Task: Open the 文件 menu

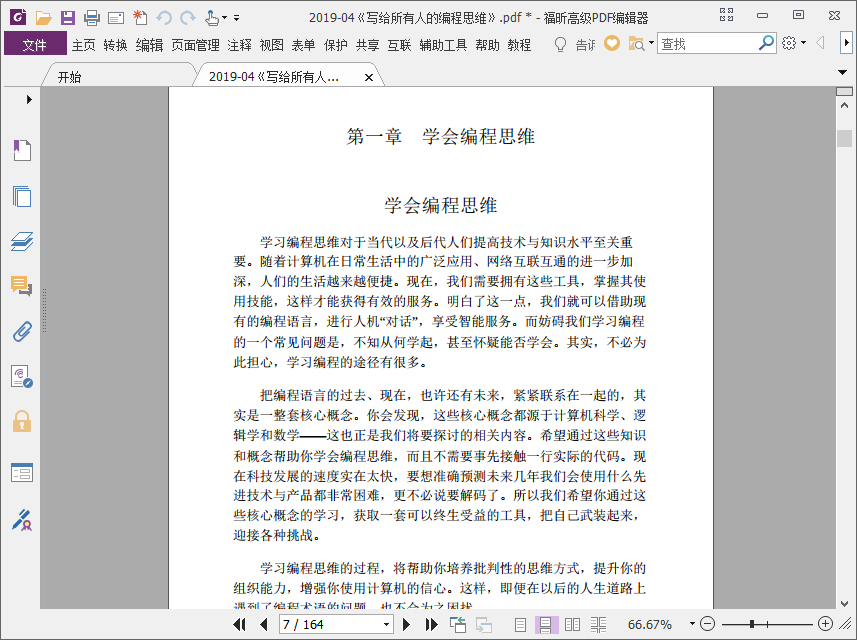Action: click(x=35, y=44)
